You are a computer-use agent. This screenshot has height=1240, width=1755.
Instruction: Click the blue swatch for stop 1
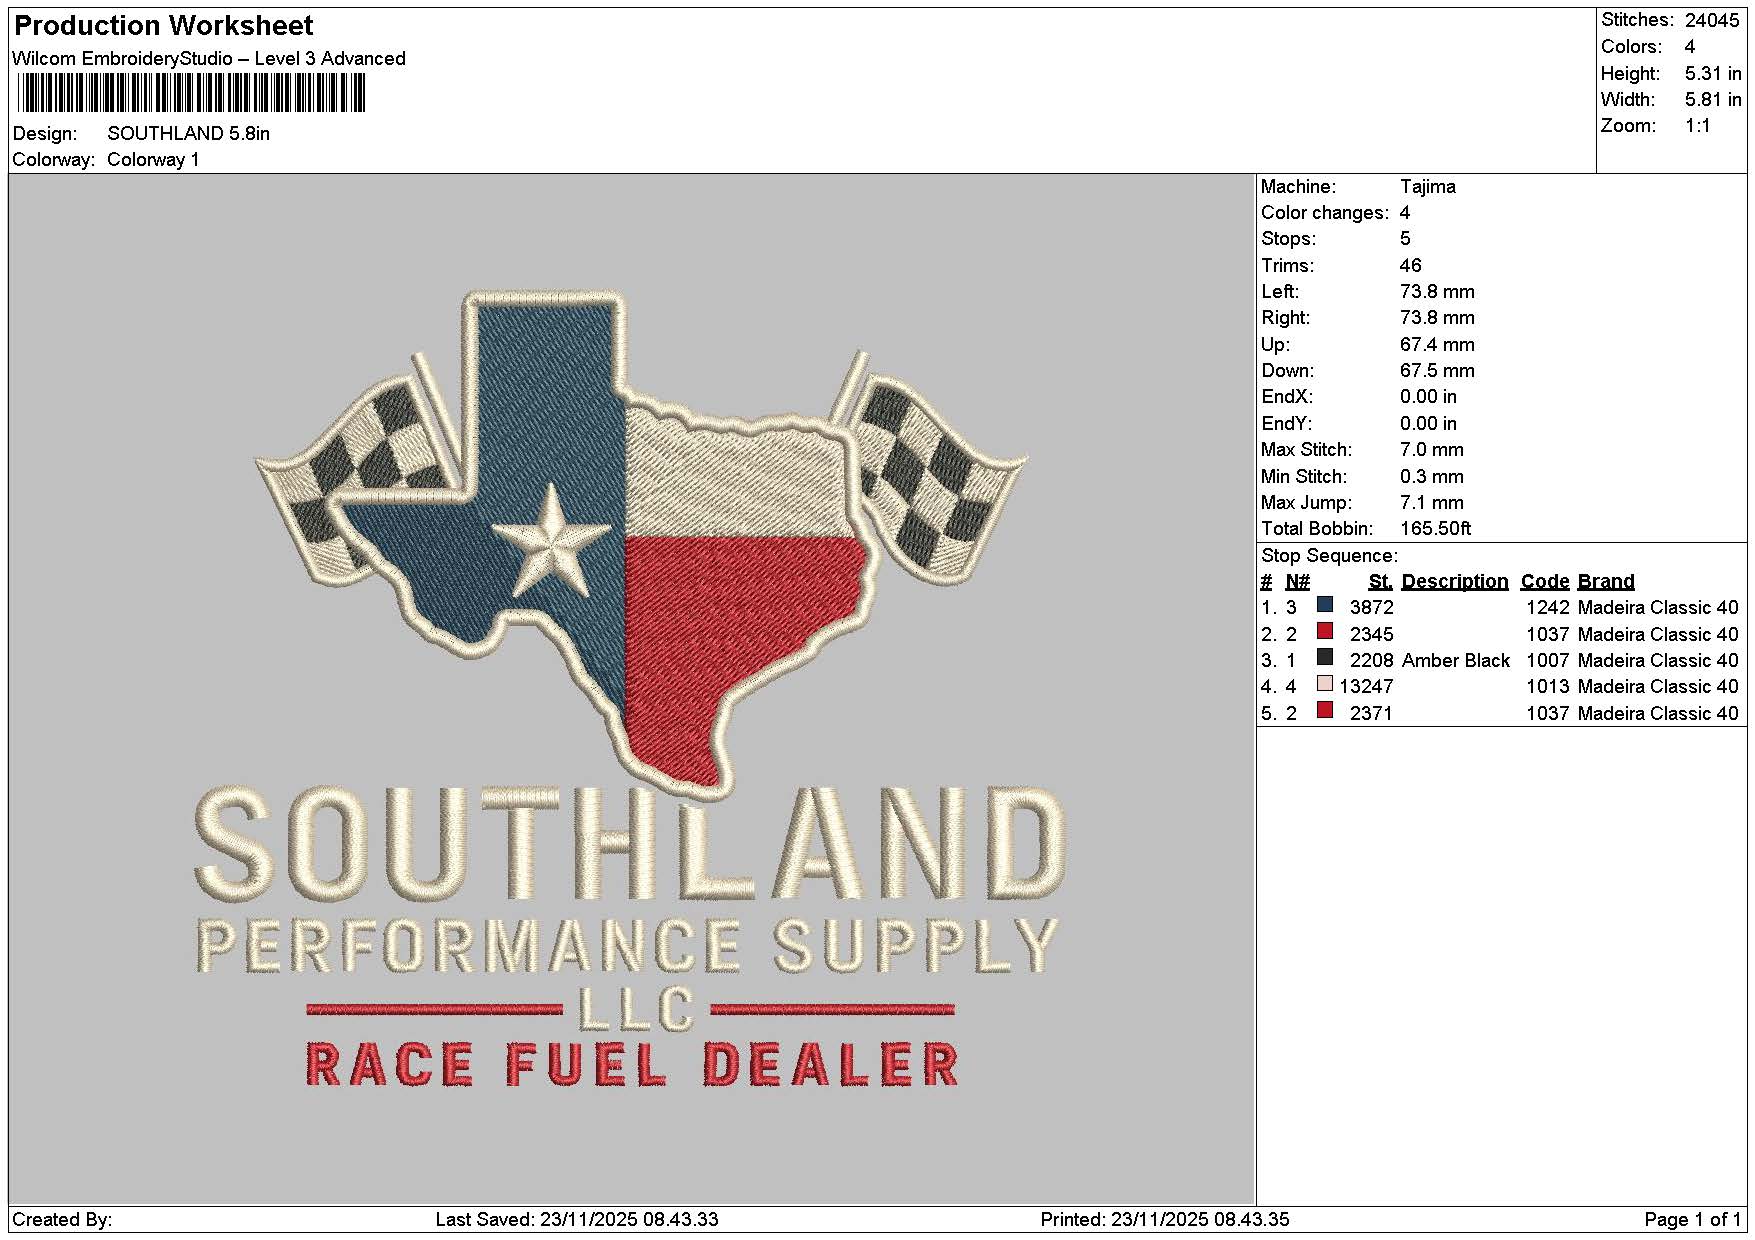(1325, 605)
